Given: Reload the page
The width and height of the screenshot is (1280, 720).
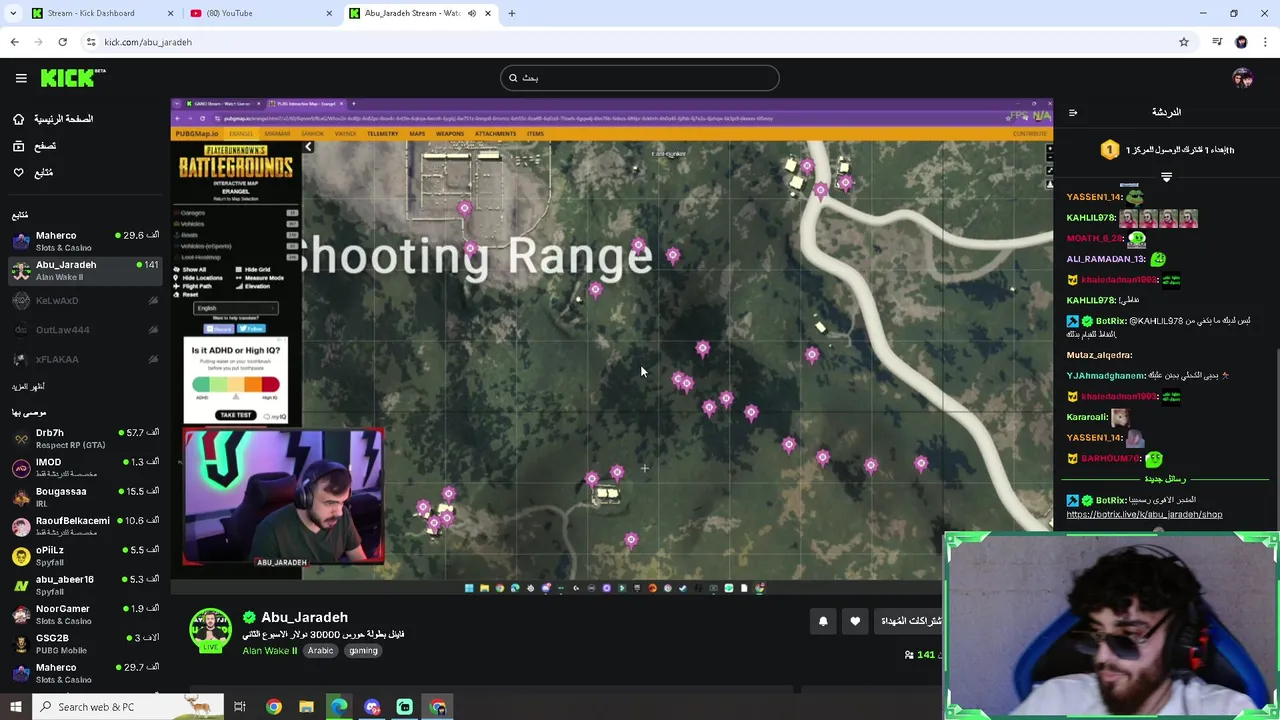Looking at the screenshot, I should click(62, 42).
